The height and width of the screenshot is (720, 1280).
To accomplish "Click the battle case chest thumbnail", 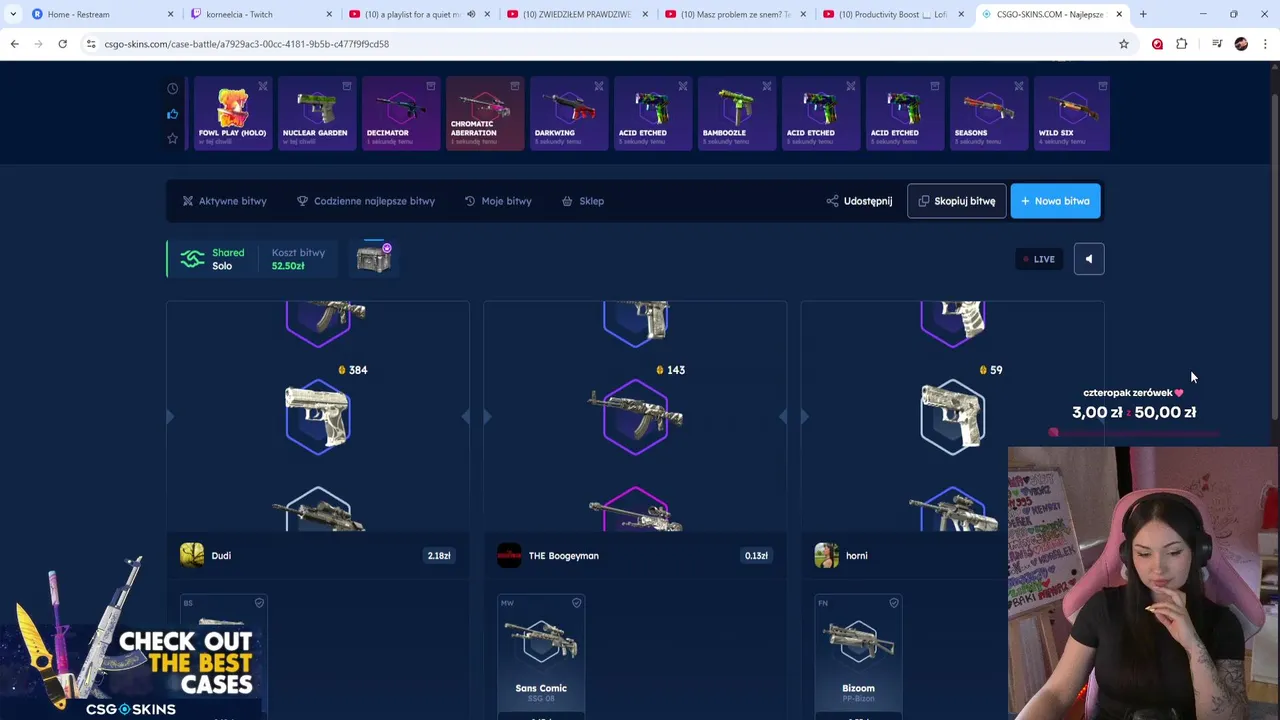I will pos(374,258).
